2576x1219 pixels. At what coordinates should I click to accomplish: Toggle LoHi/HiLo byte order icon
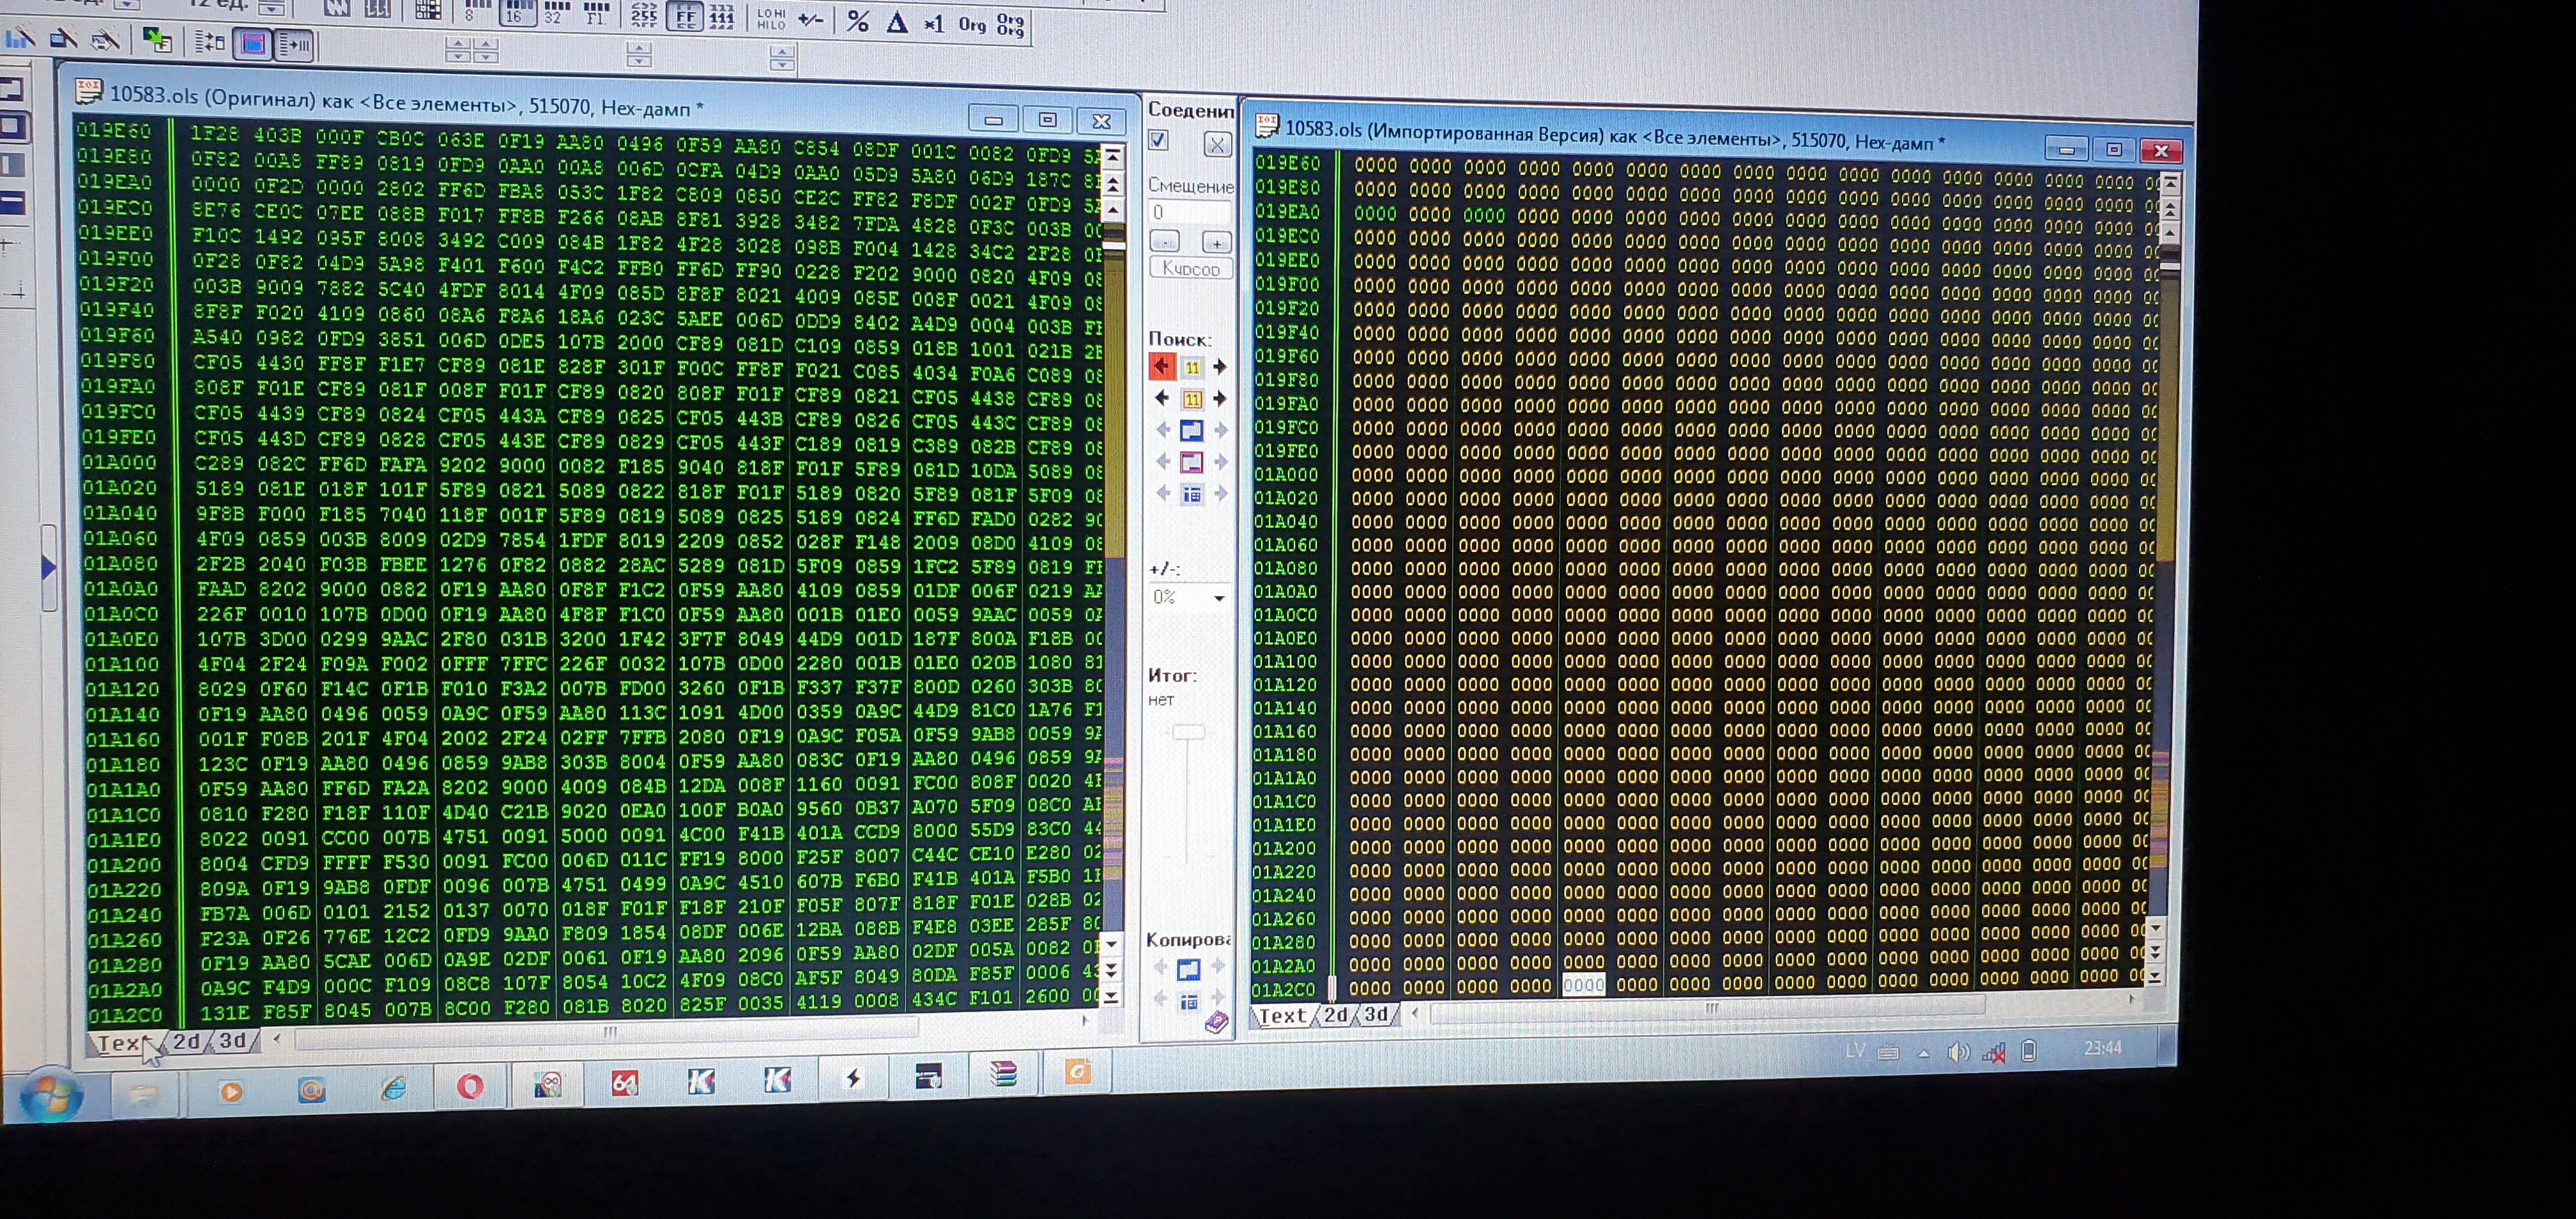pos(771,18)
